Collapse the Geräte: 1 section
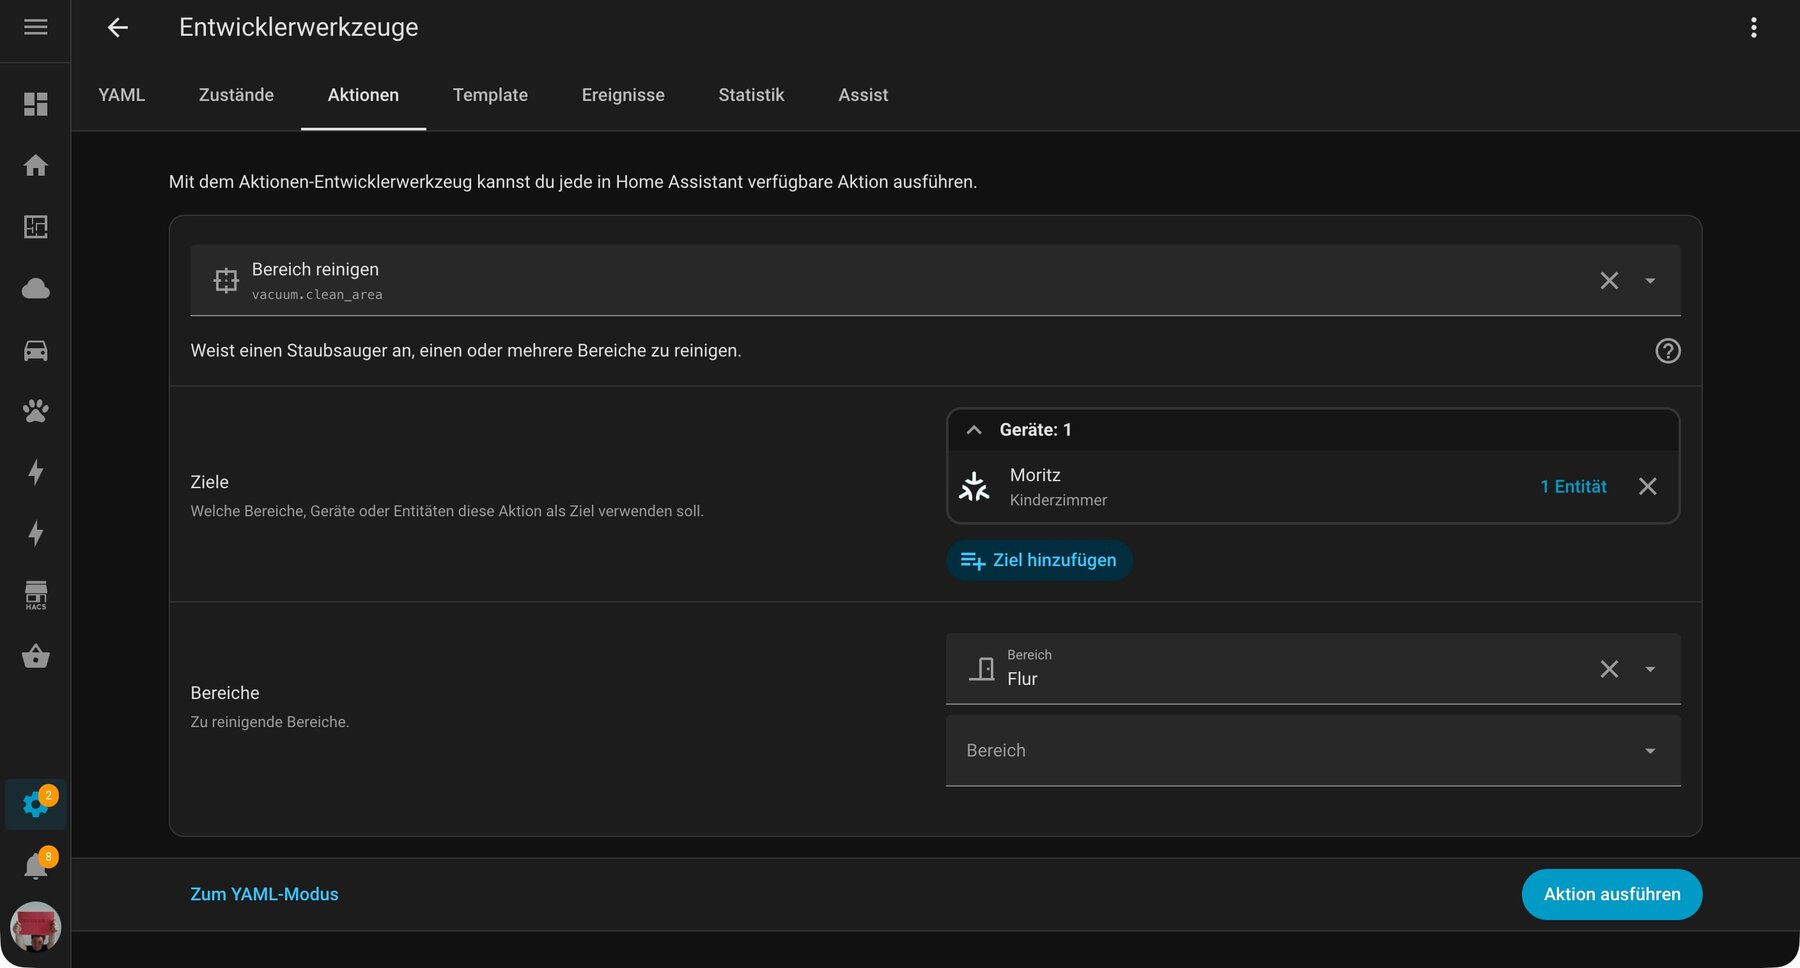The height and width of the screenshot is (968, 1800). pyautogui.click(x=974, y=430)
